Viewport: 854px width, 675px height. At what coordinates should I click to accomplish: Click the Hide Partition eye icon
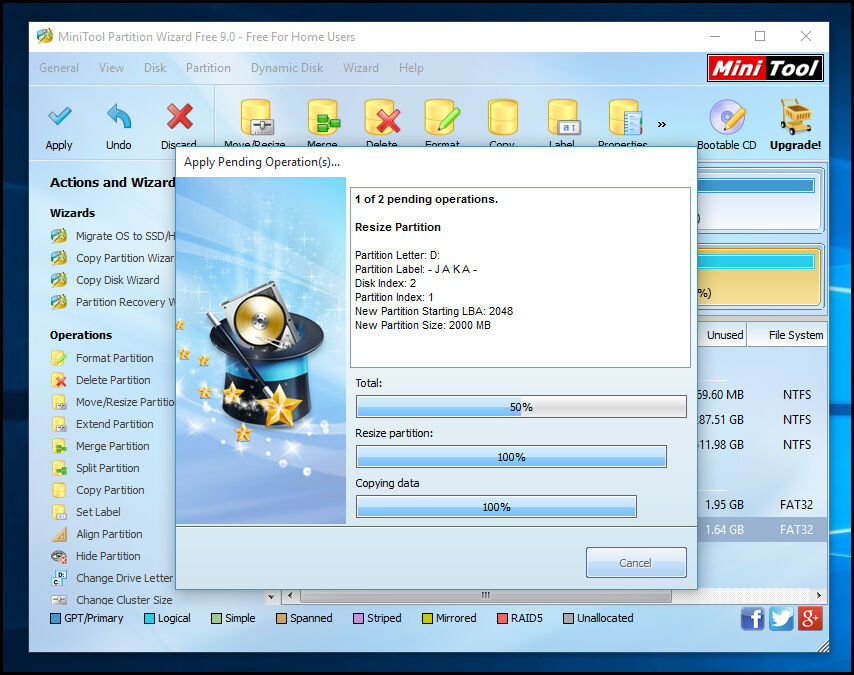(x=59, y=556)
